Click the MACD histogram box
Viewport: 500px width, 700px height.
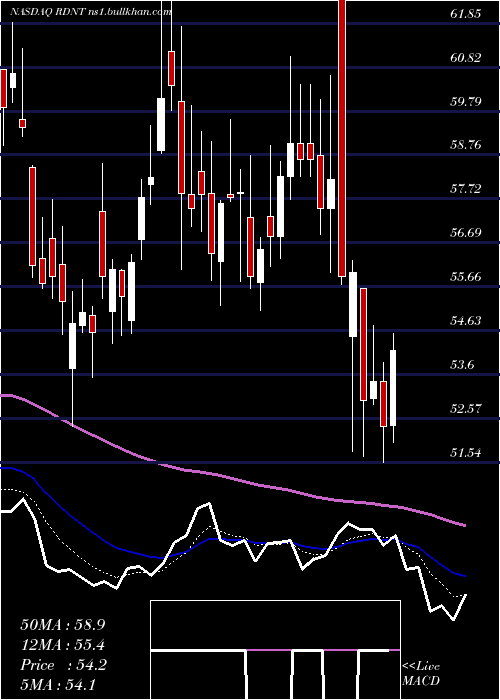point(275,650)
